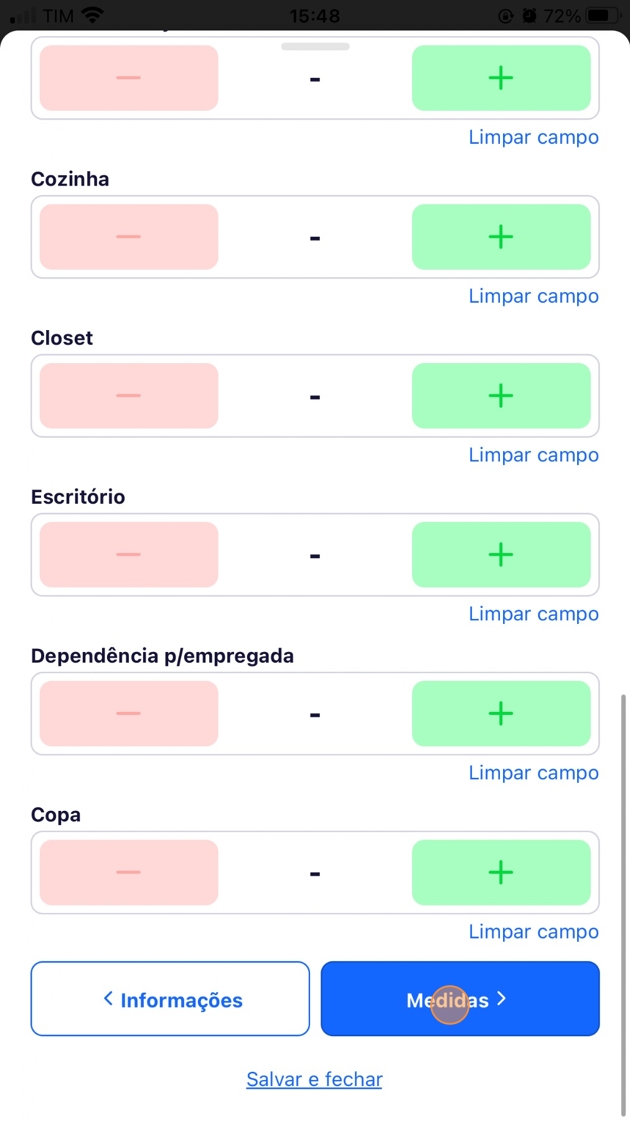This screenshot has width=630, height=1121.
Task: Subtract one from Escritório
Action: [129, 555]
